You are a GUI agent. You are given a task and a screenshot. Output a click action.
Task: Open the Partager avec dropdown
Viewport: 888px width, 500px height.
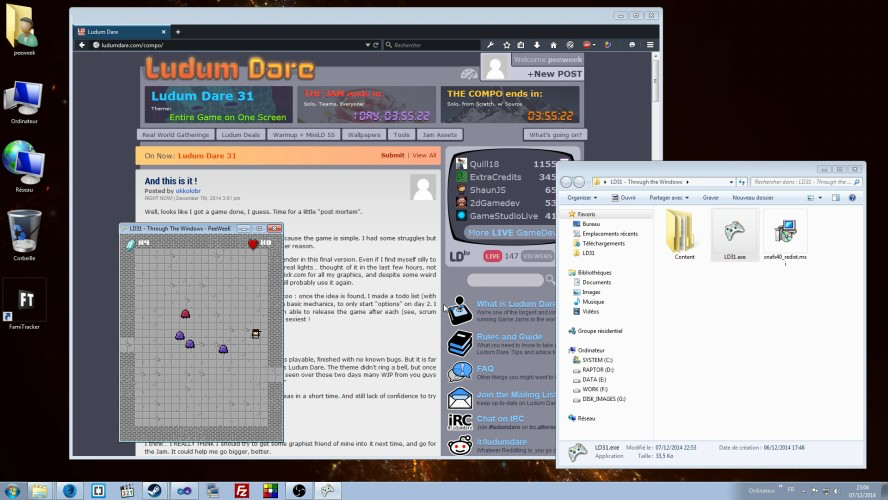(669, 198)
